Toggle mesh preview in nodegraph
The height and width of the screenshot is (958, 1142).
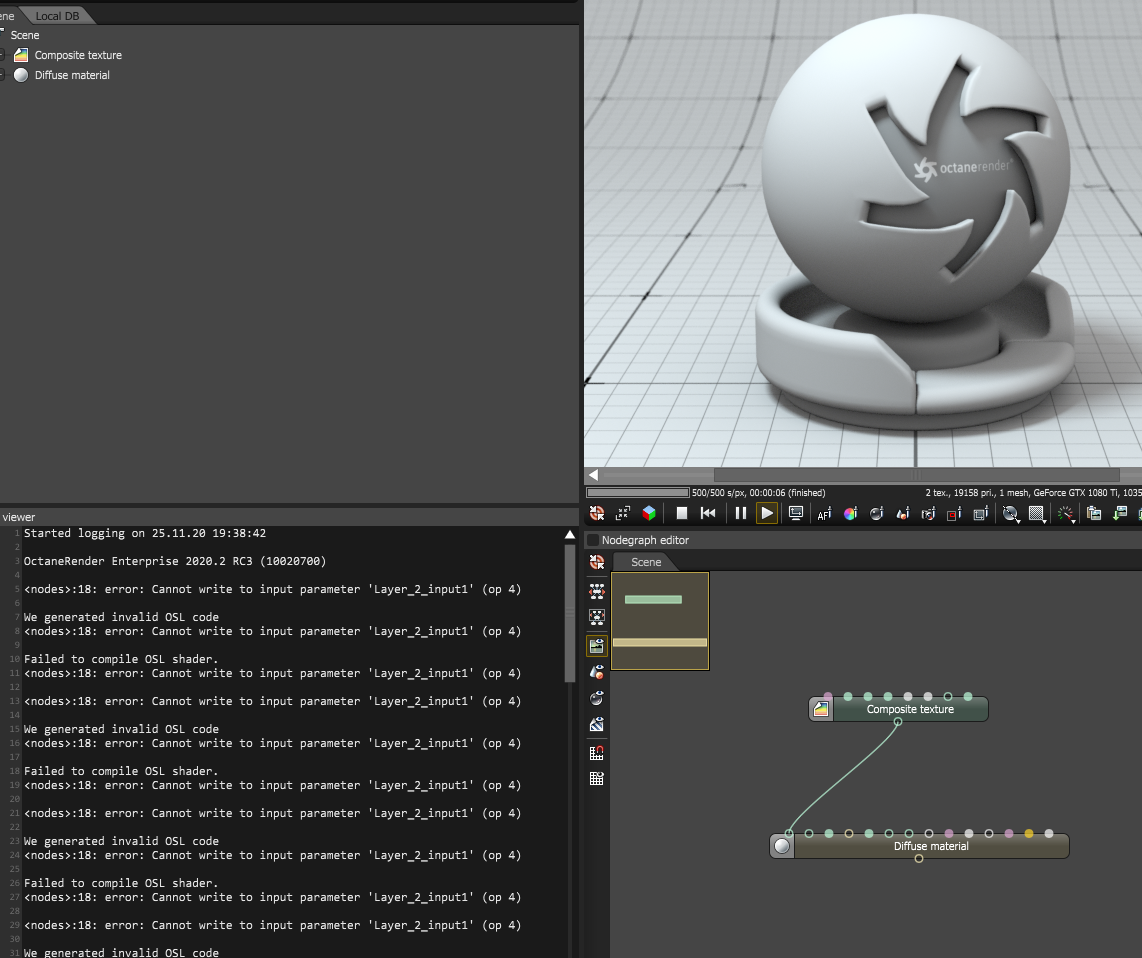[596, 672]
